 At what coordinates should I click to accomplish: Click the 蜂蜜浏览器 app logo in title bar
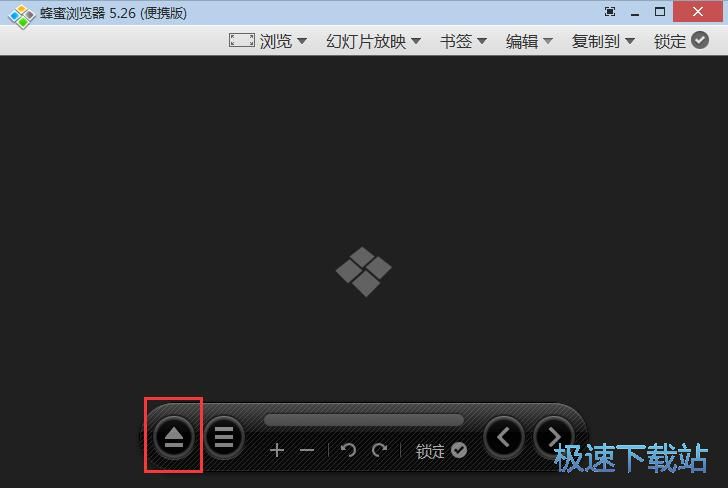pos(21,16)
